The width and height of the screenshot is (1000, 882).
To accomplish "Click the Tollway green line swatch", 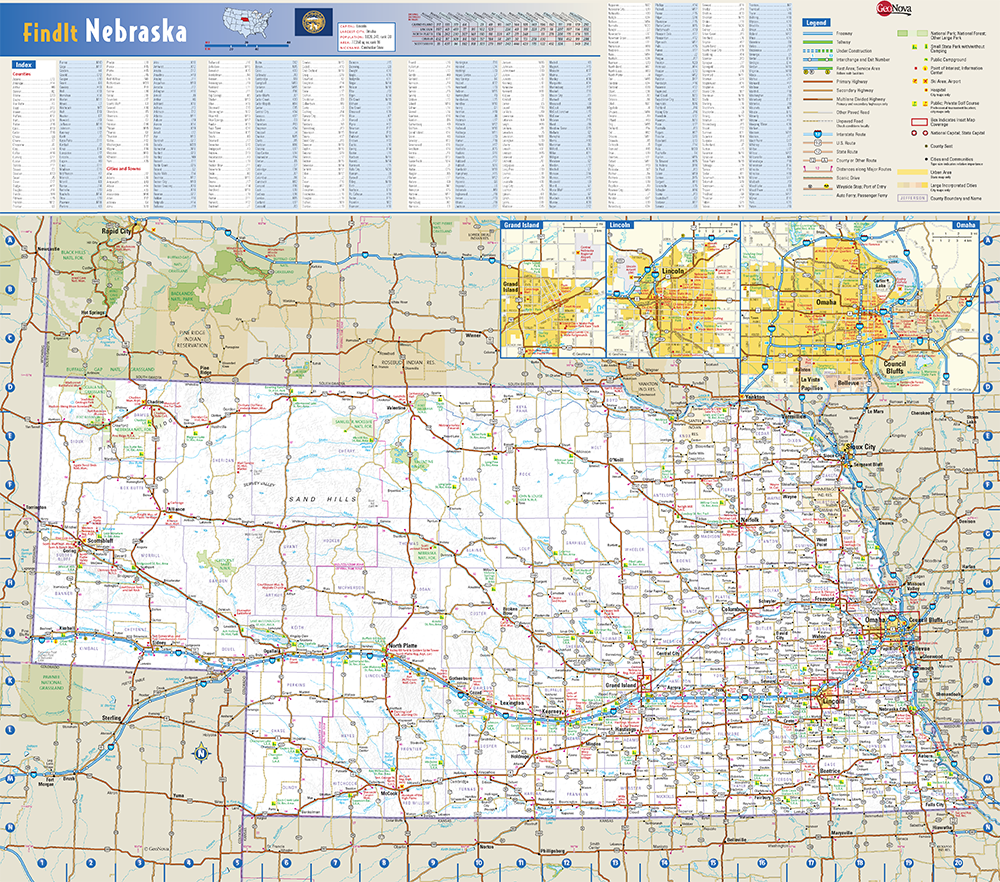I will point(818,42).
